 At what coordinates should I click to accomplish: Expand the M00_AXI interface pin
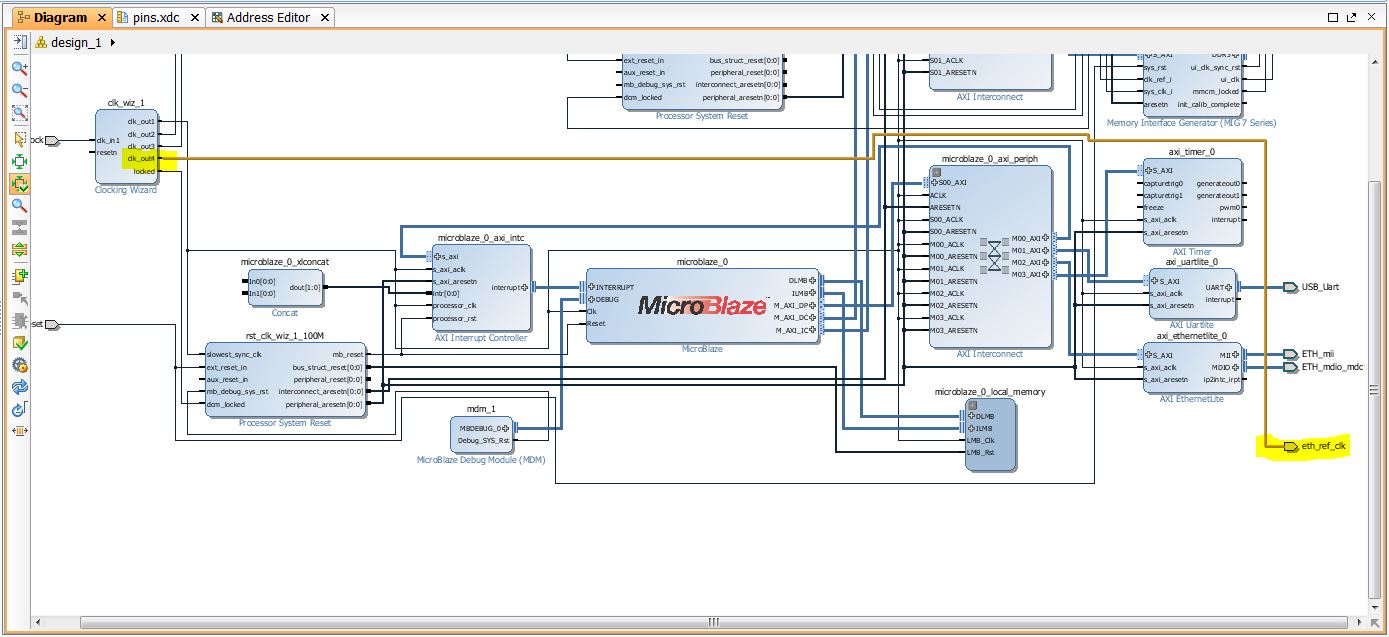click(1046, 238)
